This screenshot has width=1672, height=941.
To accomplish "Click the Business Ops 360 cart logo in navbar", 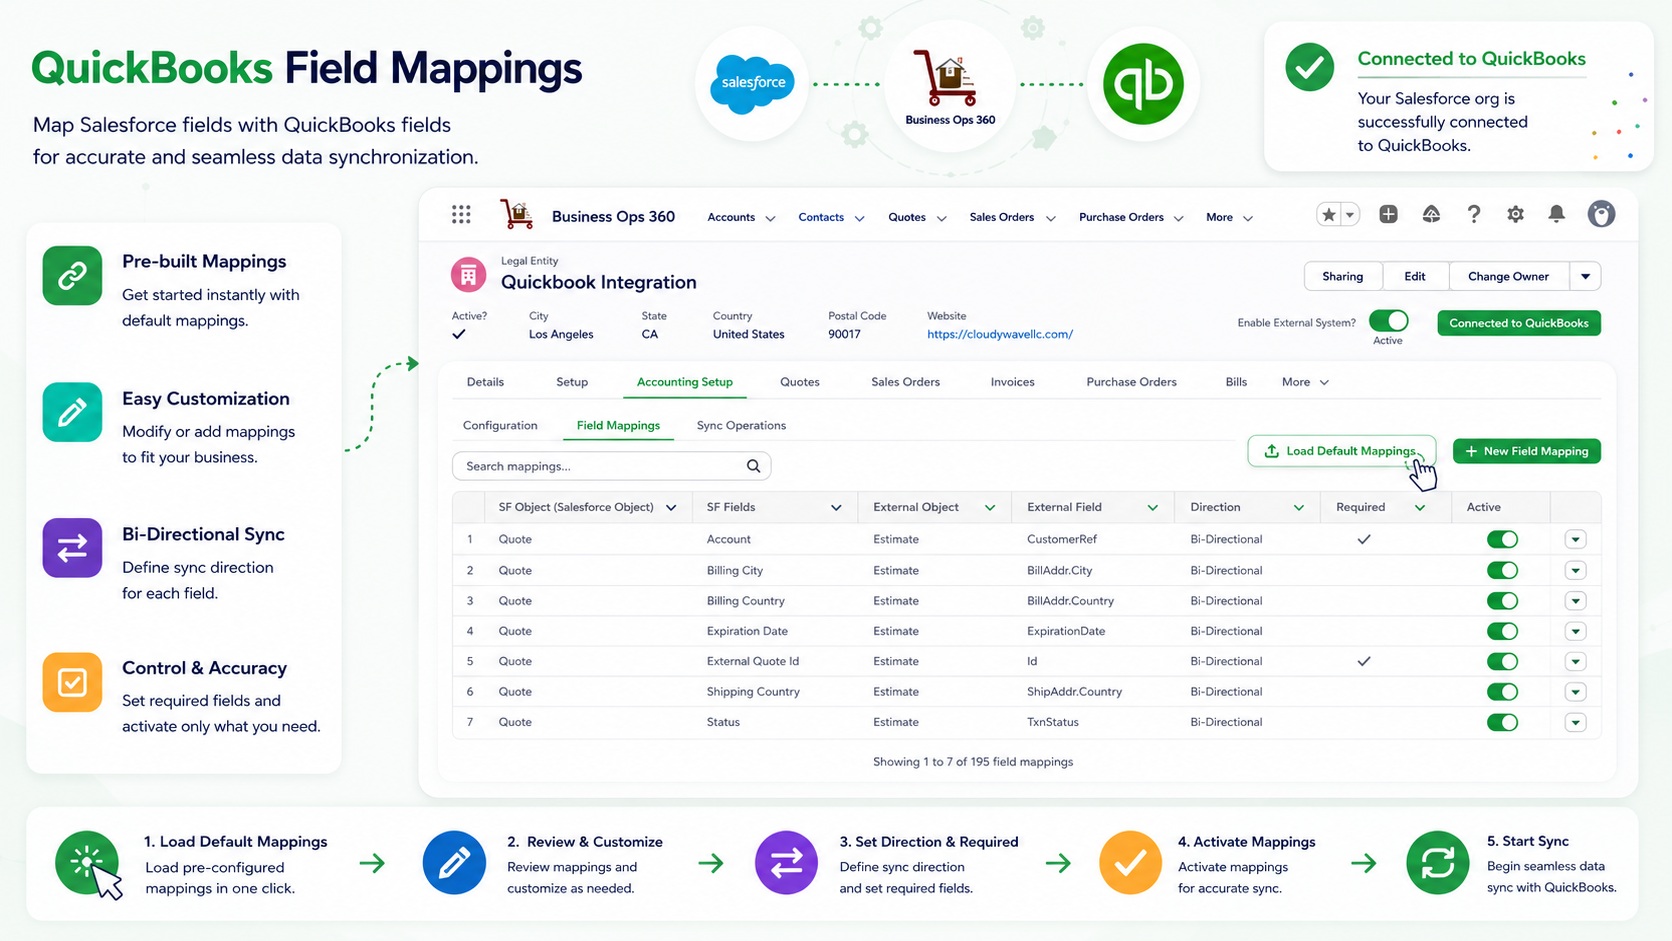I will 517,214.
